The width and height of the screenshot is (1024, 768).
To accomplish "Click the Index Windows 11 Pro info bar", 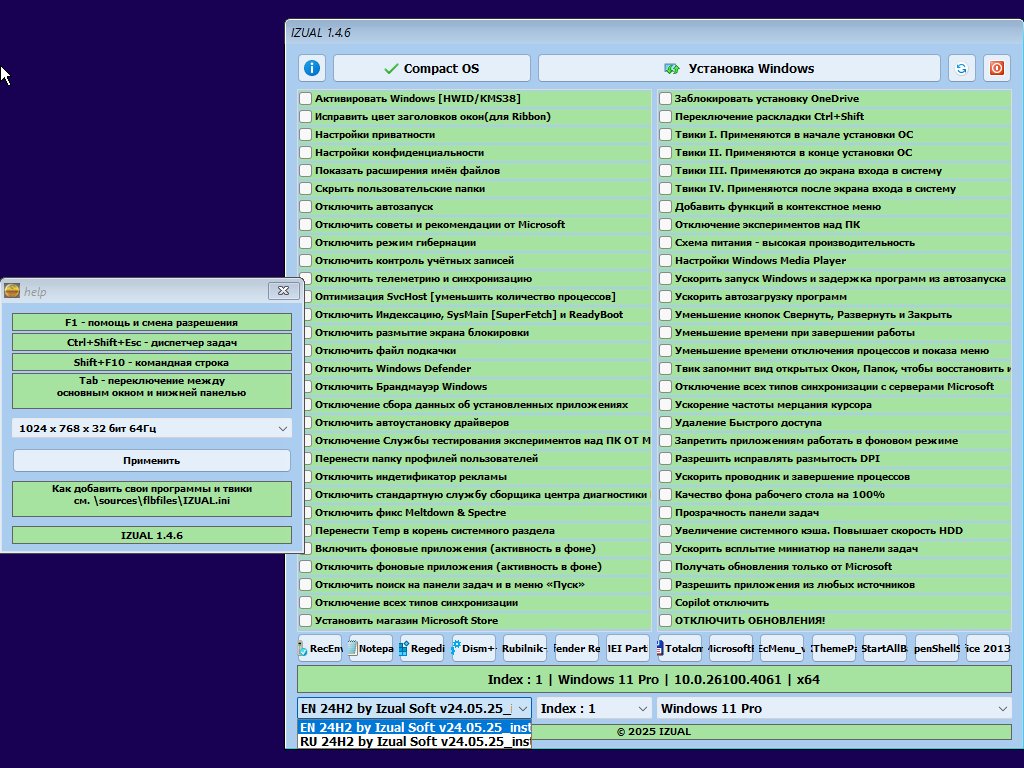I will (x=654, y=679).
